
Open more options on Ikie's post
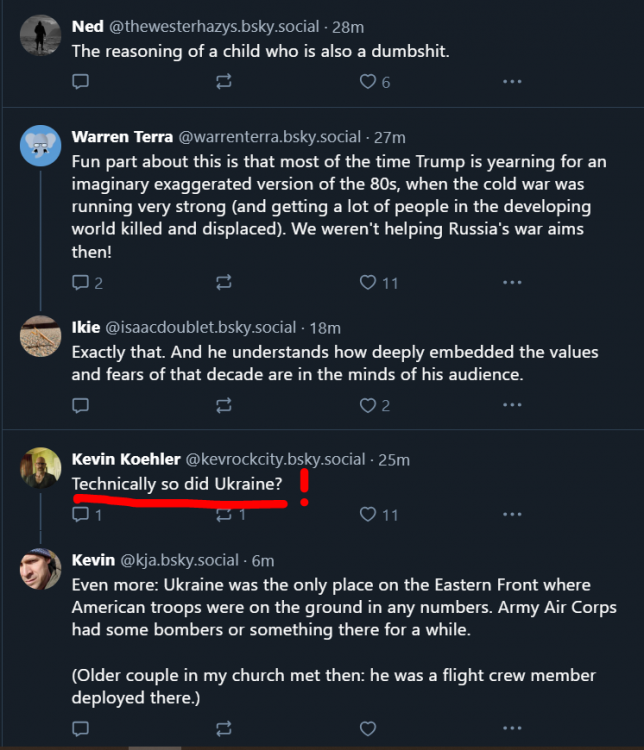tap(512, 405)
